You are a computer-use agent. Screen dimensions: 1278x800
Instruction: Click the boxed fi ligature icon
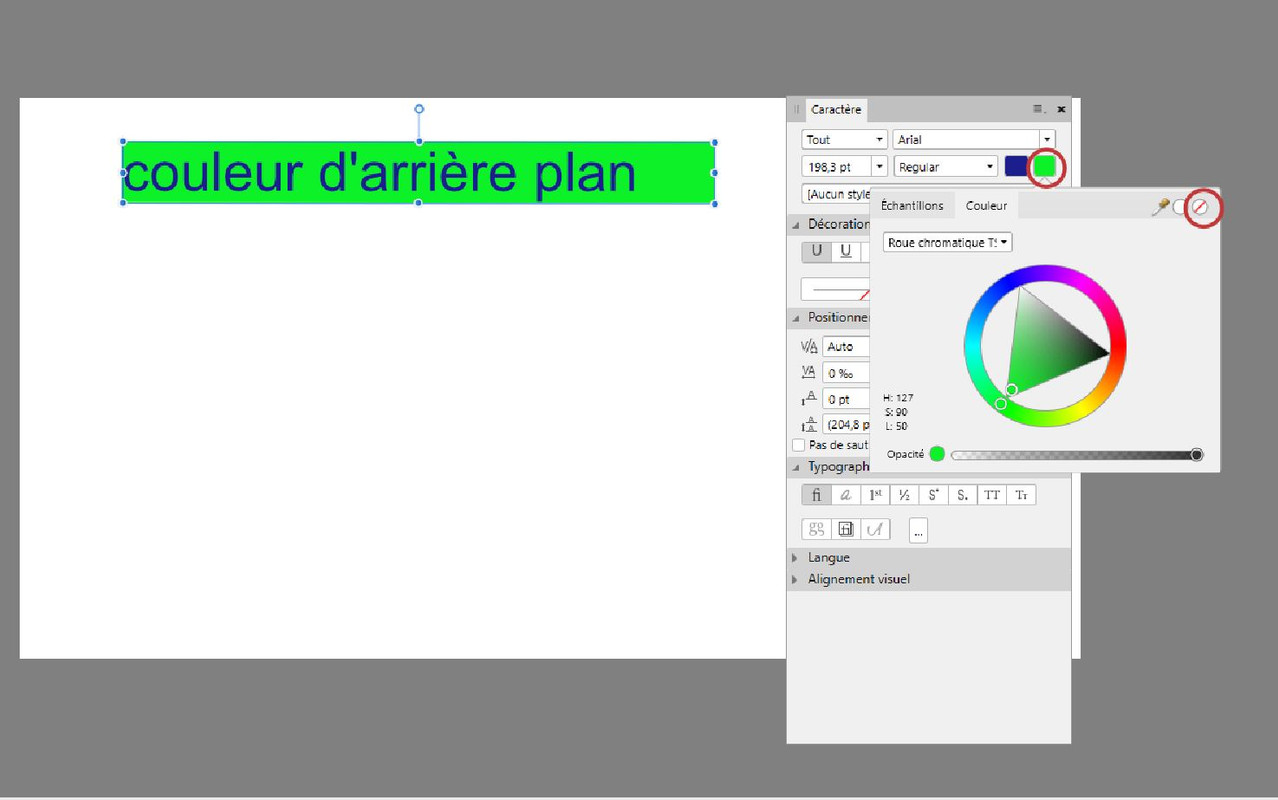pyautogui.click(x=846, y=529)
